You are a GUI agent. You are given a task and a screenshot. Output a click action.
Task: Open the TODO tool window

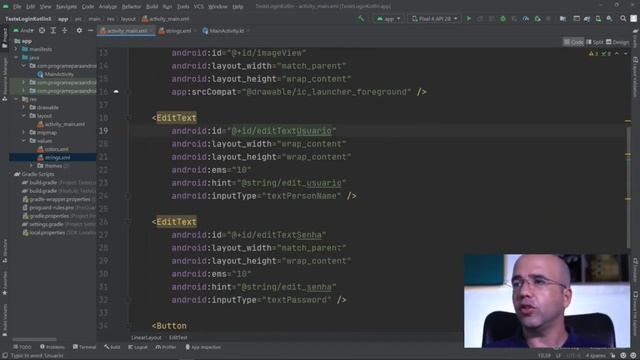pyautogui.click(x=22, y=347)
